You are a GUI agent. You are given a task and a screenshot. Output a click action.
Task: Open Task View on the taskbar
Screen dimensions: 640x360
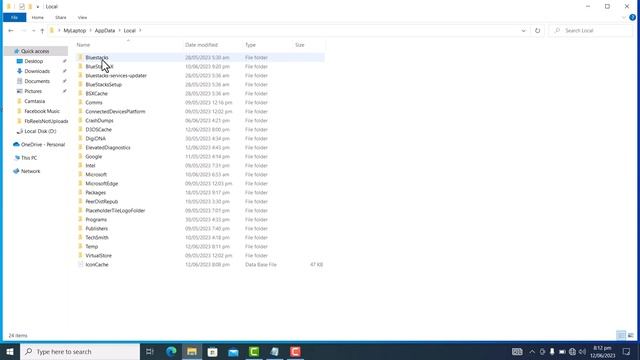pos(150,351)
